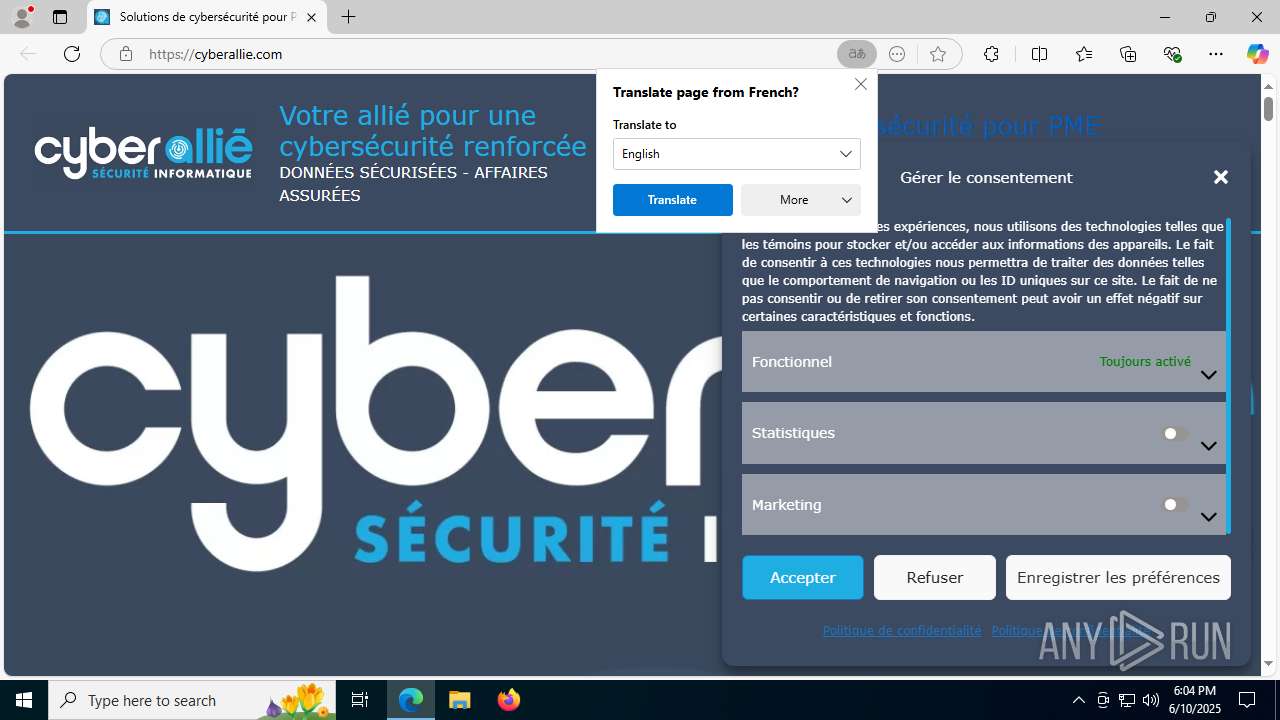Refresh the page with the reload icon
The image size is (1280, 720).
72,54
